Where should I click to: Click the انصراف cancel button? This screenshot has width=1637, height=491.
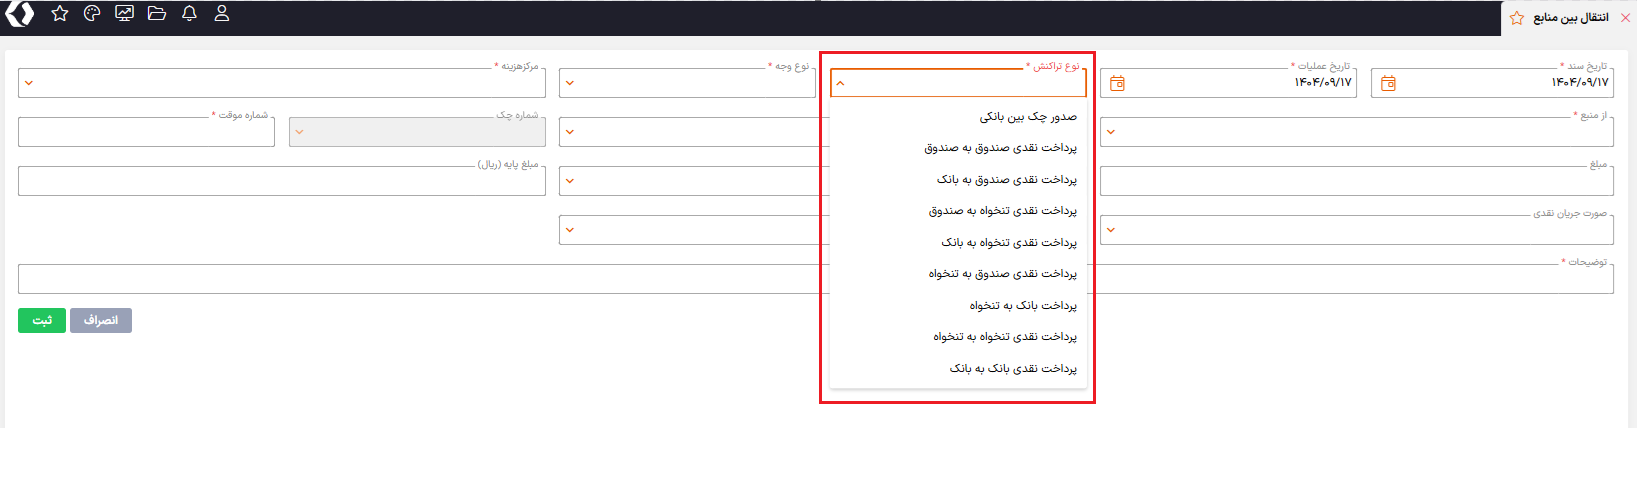point(101,321)
